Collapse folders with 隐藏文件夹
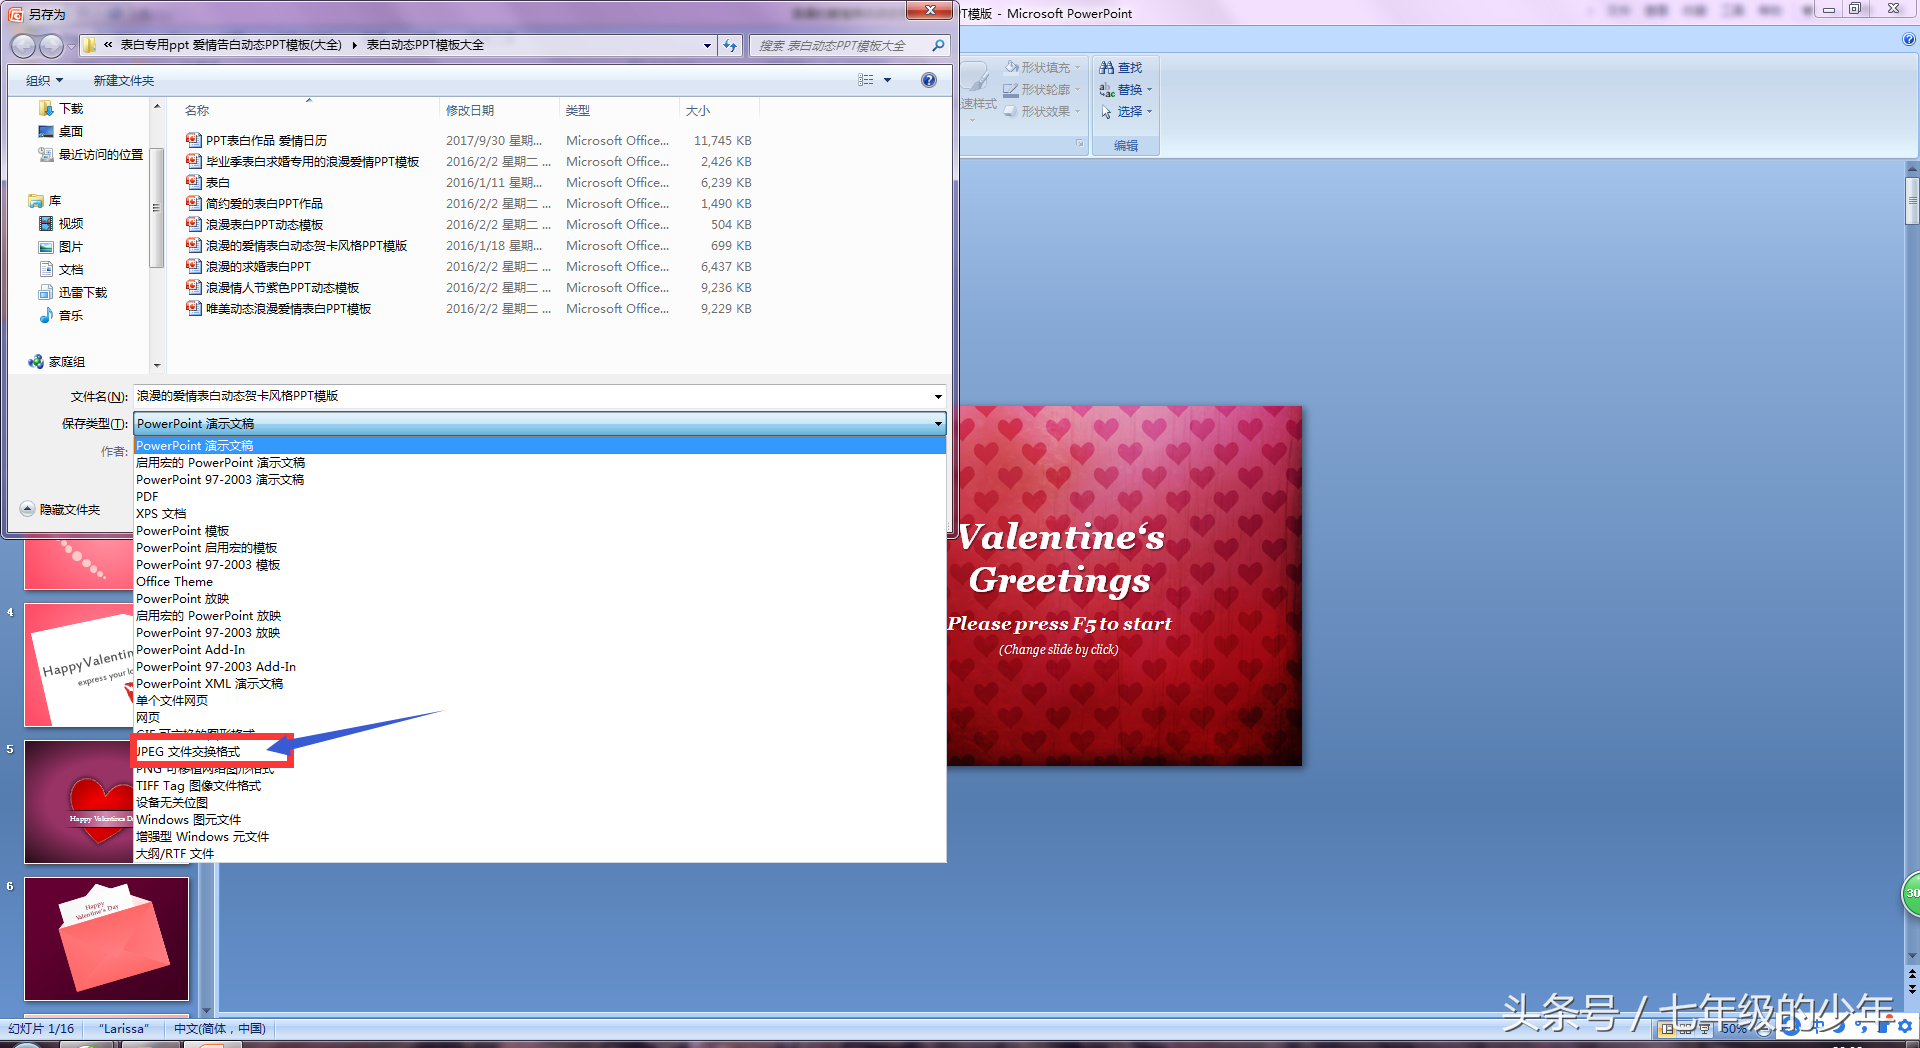The width and height of the screenshot is (1920, 1048). click(61, 510)
